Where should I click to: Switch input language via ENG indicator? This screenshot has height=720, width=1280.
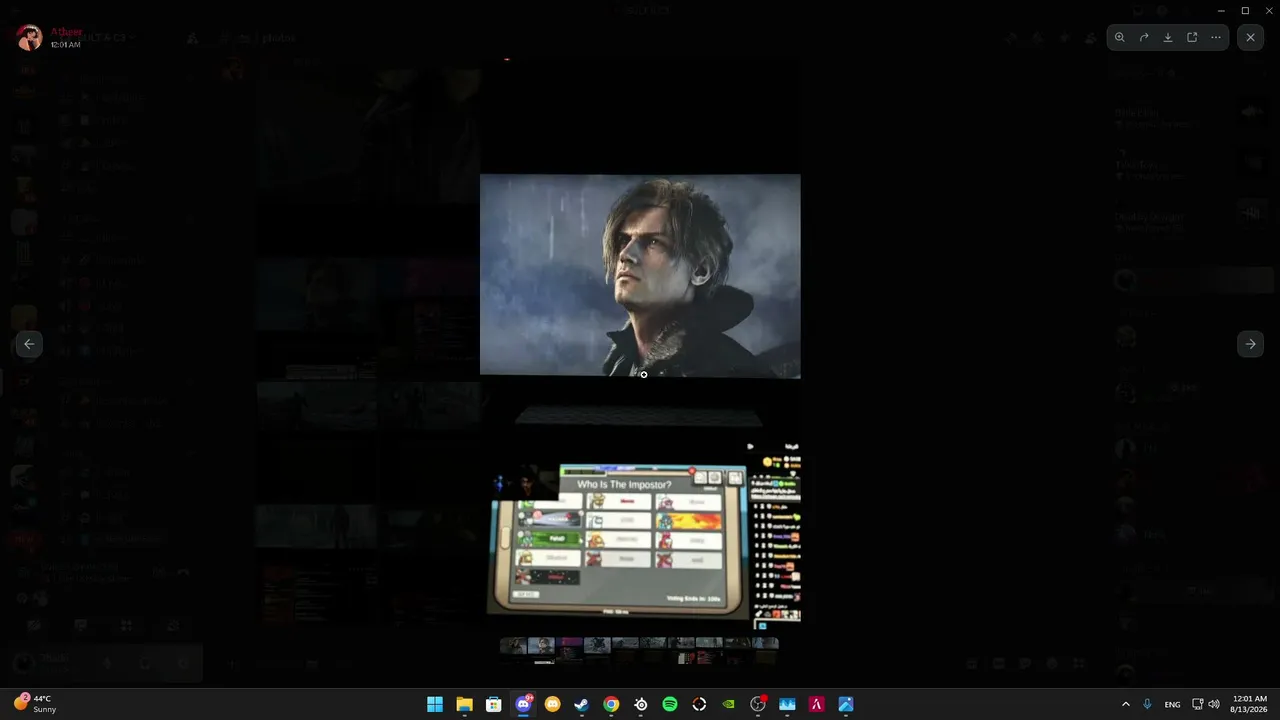[x=1173, y=704]
